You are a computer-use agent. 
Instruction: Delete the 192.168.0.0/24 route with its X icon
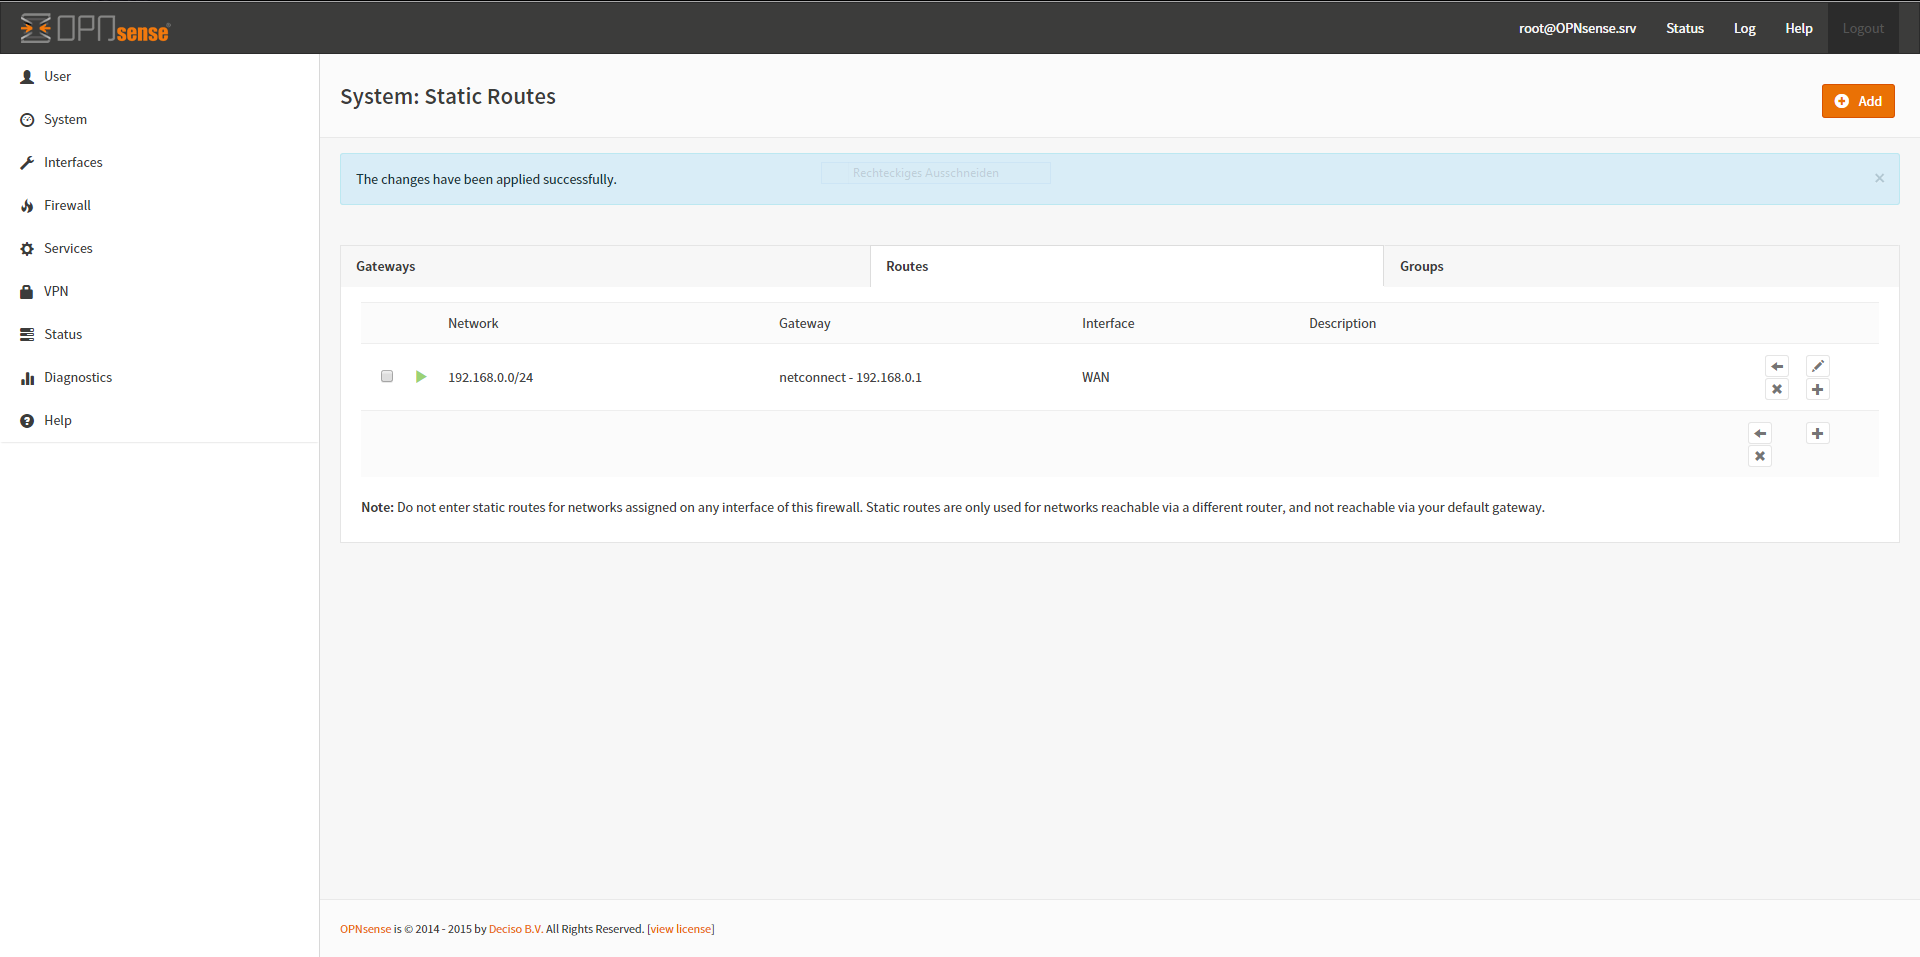point(1777,389)
